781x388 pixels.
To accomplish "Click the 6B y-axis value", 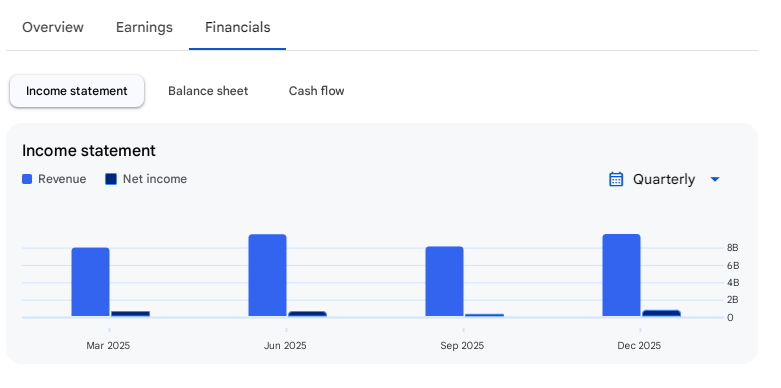I will tap(732, 265).
